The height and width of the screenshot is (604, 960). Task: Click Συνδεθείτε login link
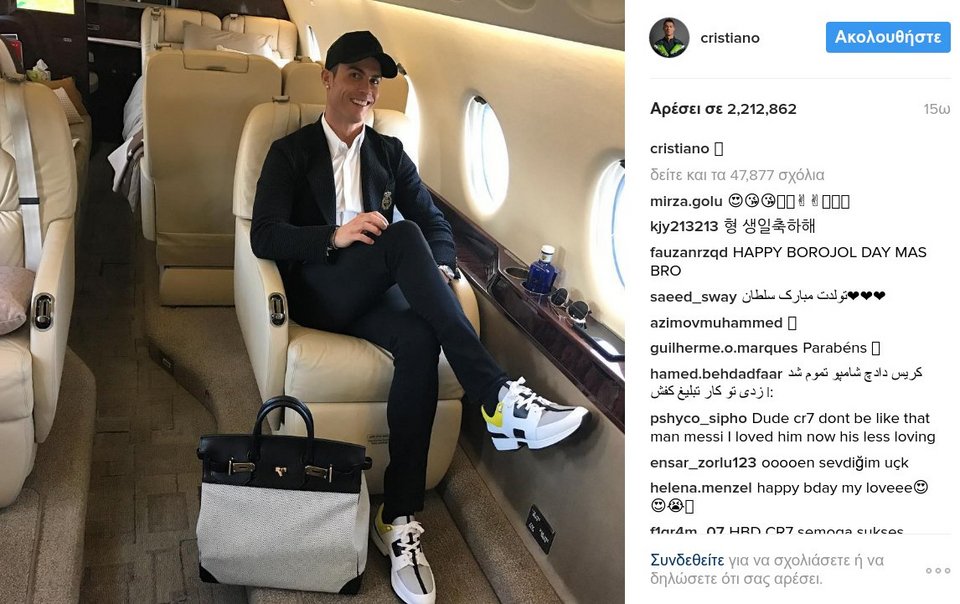coord(687,560)
